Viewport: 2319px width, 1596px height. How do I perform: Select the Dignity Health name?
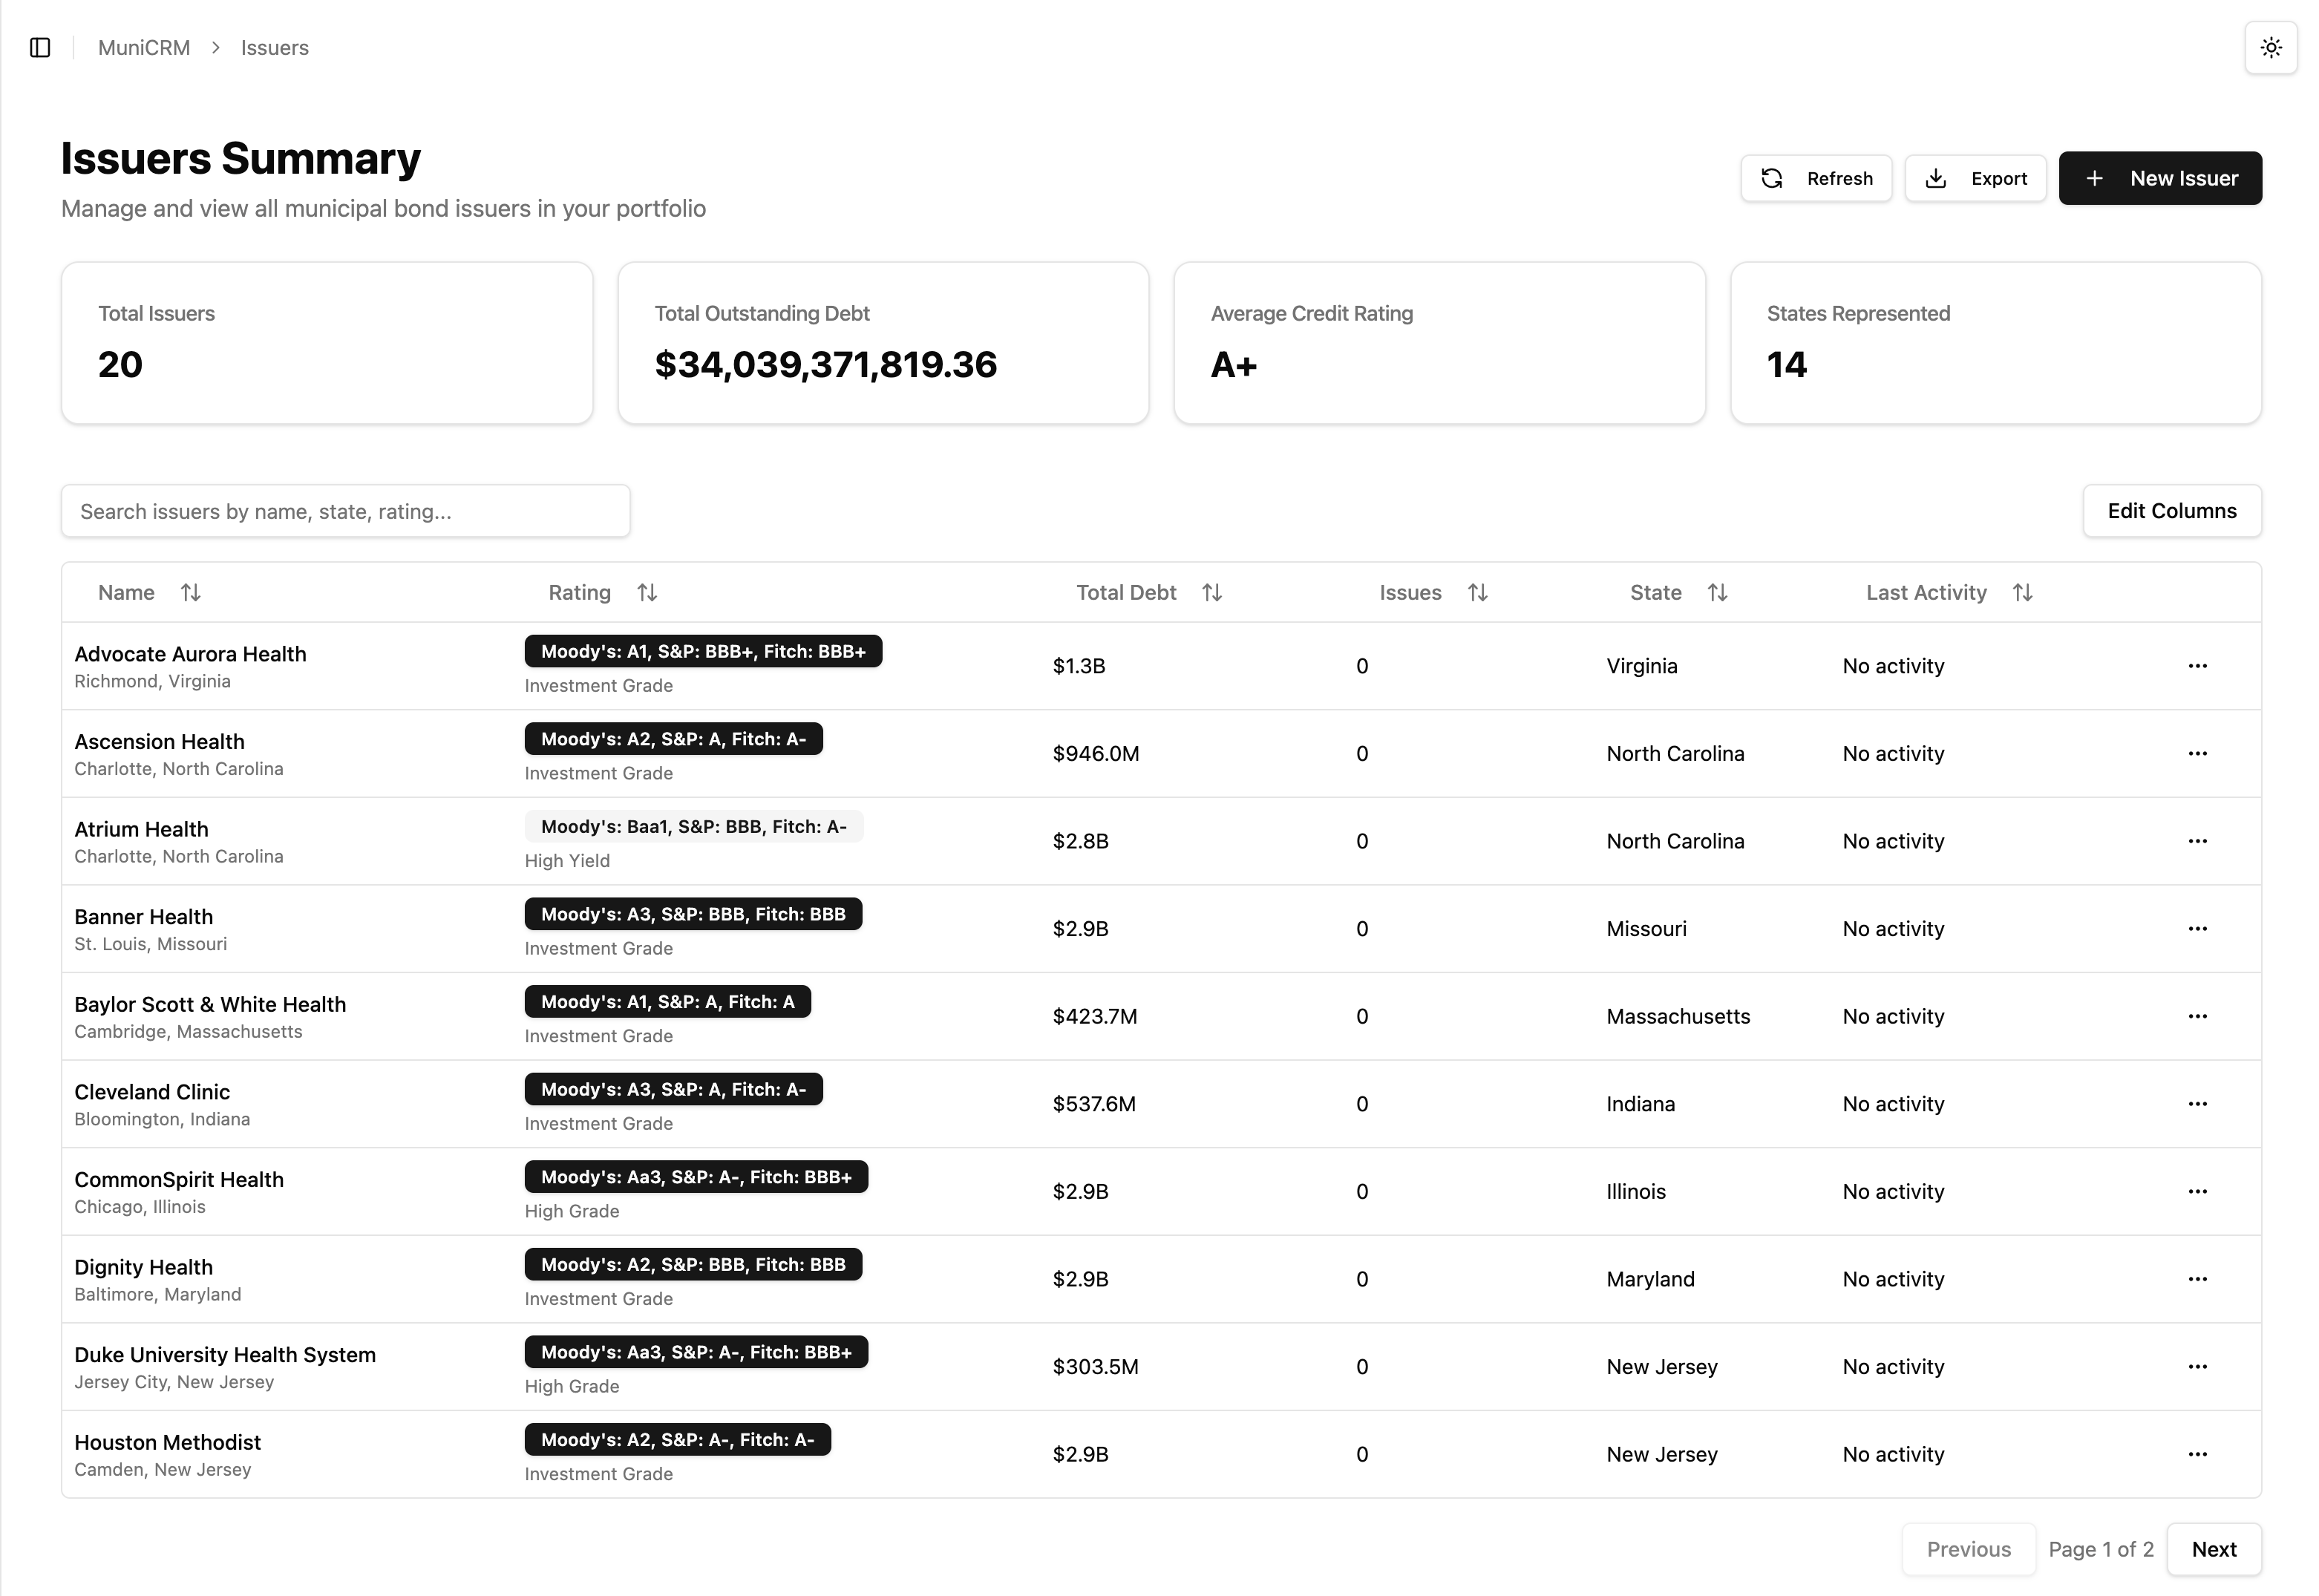click(x=143, y=1267)
